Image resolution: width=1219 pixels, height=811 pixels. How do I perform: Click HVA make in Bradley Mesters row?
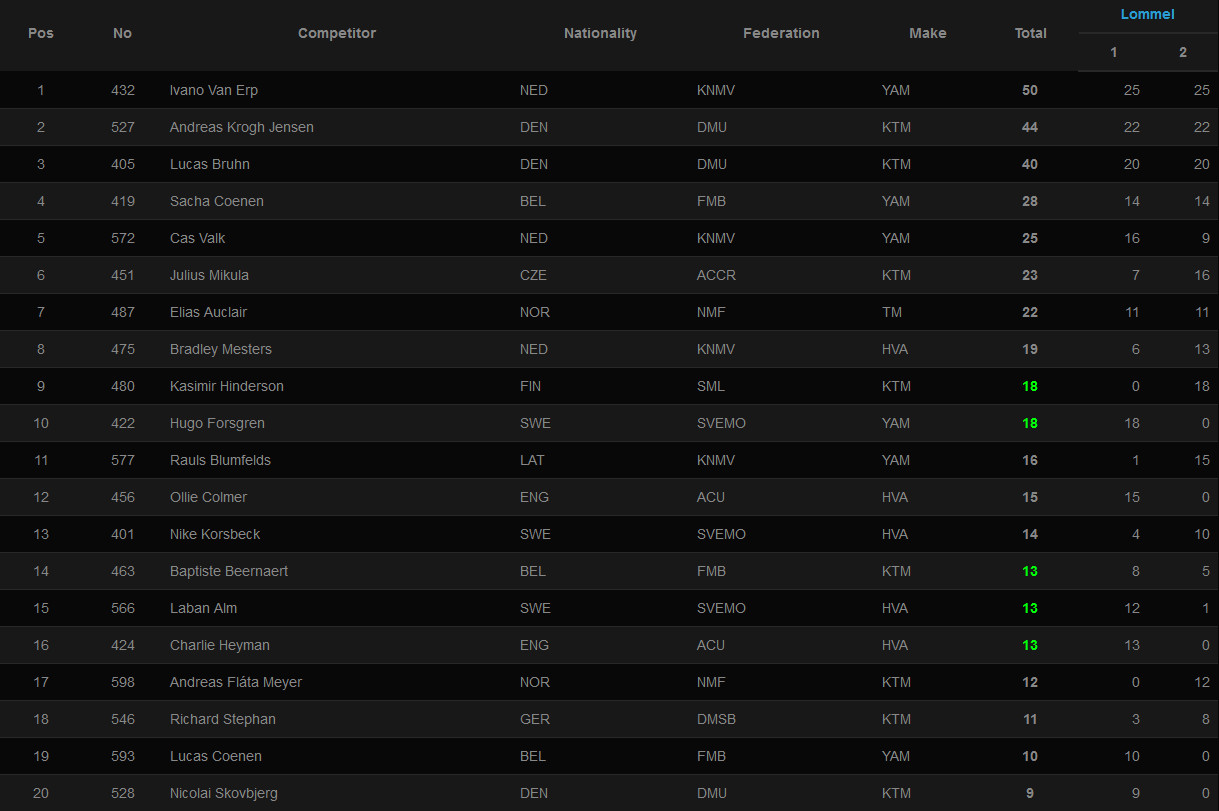click(895, 349)
